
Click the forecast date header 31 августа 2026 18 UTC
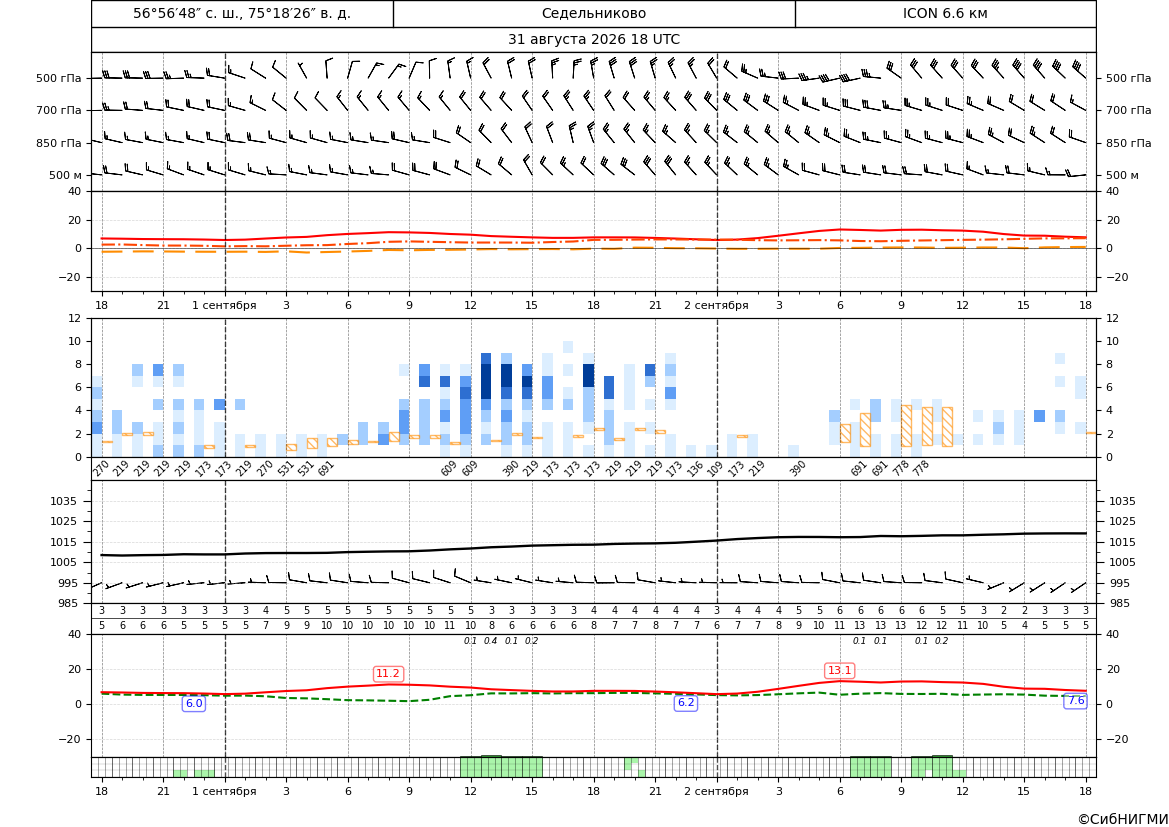tap(594, 40)
